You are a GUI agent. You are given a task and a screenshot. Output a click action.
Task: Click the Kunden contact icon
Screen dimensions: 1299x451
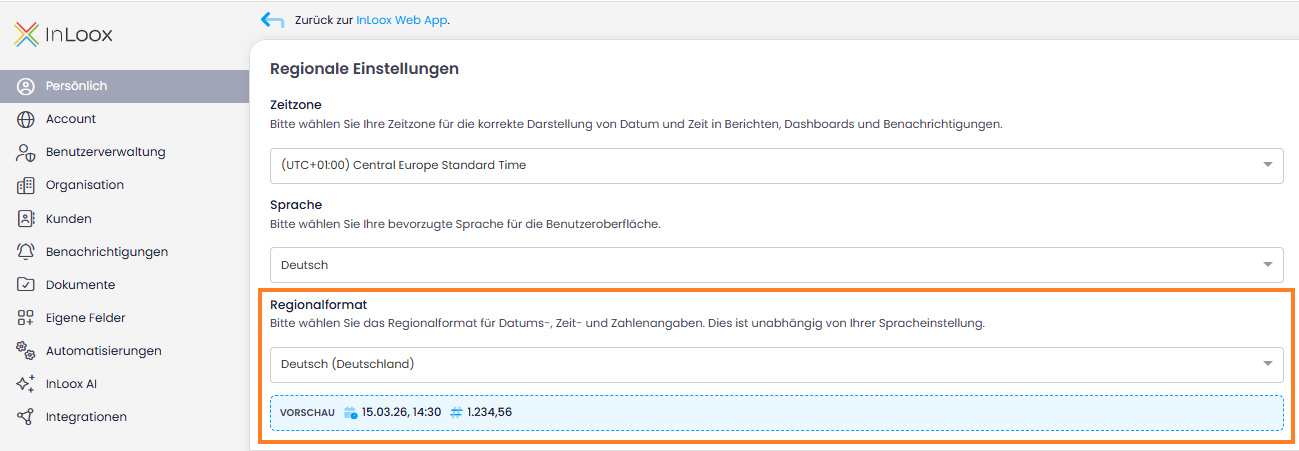[x=26, y=218]
